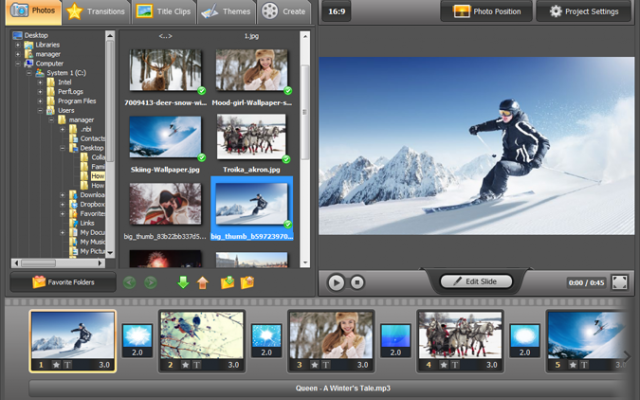Open Favorite Folders
Image resolution: width=640 pixels, height=400 pixels.
click(63, 282)
